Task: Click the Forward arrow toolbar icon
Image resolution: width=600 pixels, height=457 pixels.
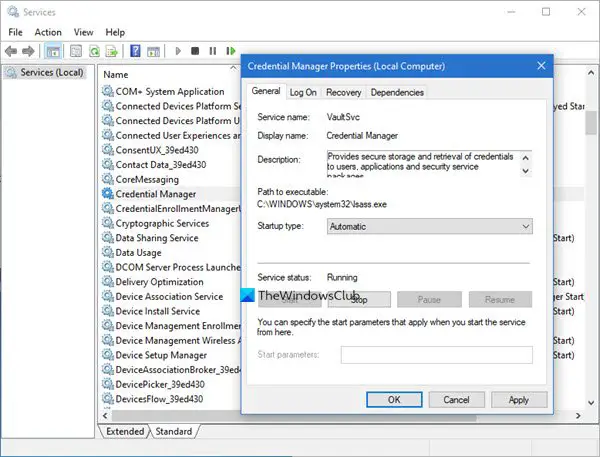Action: click(28, 51)
